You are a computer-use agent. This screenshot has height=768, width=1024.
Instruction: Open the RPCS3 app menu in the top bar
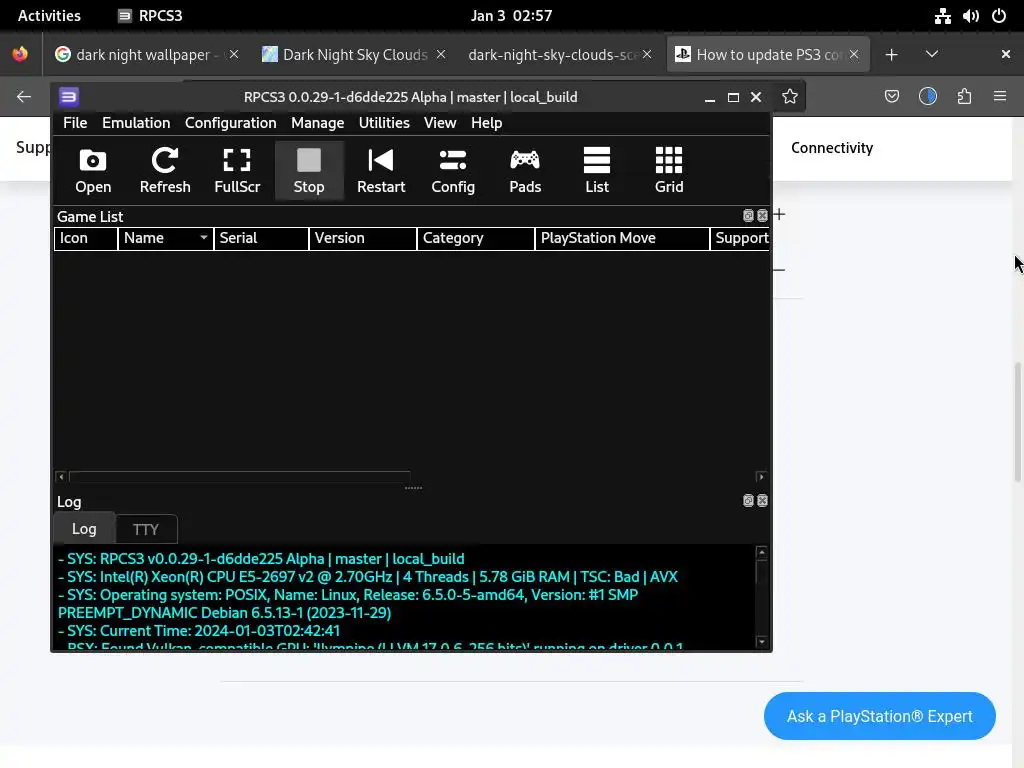(150, 16)
